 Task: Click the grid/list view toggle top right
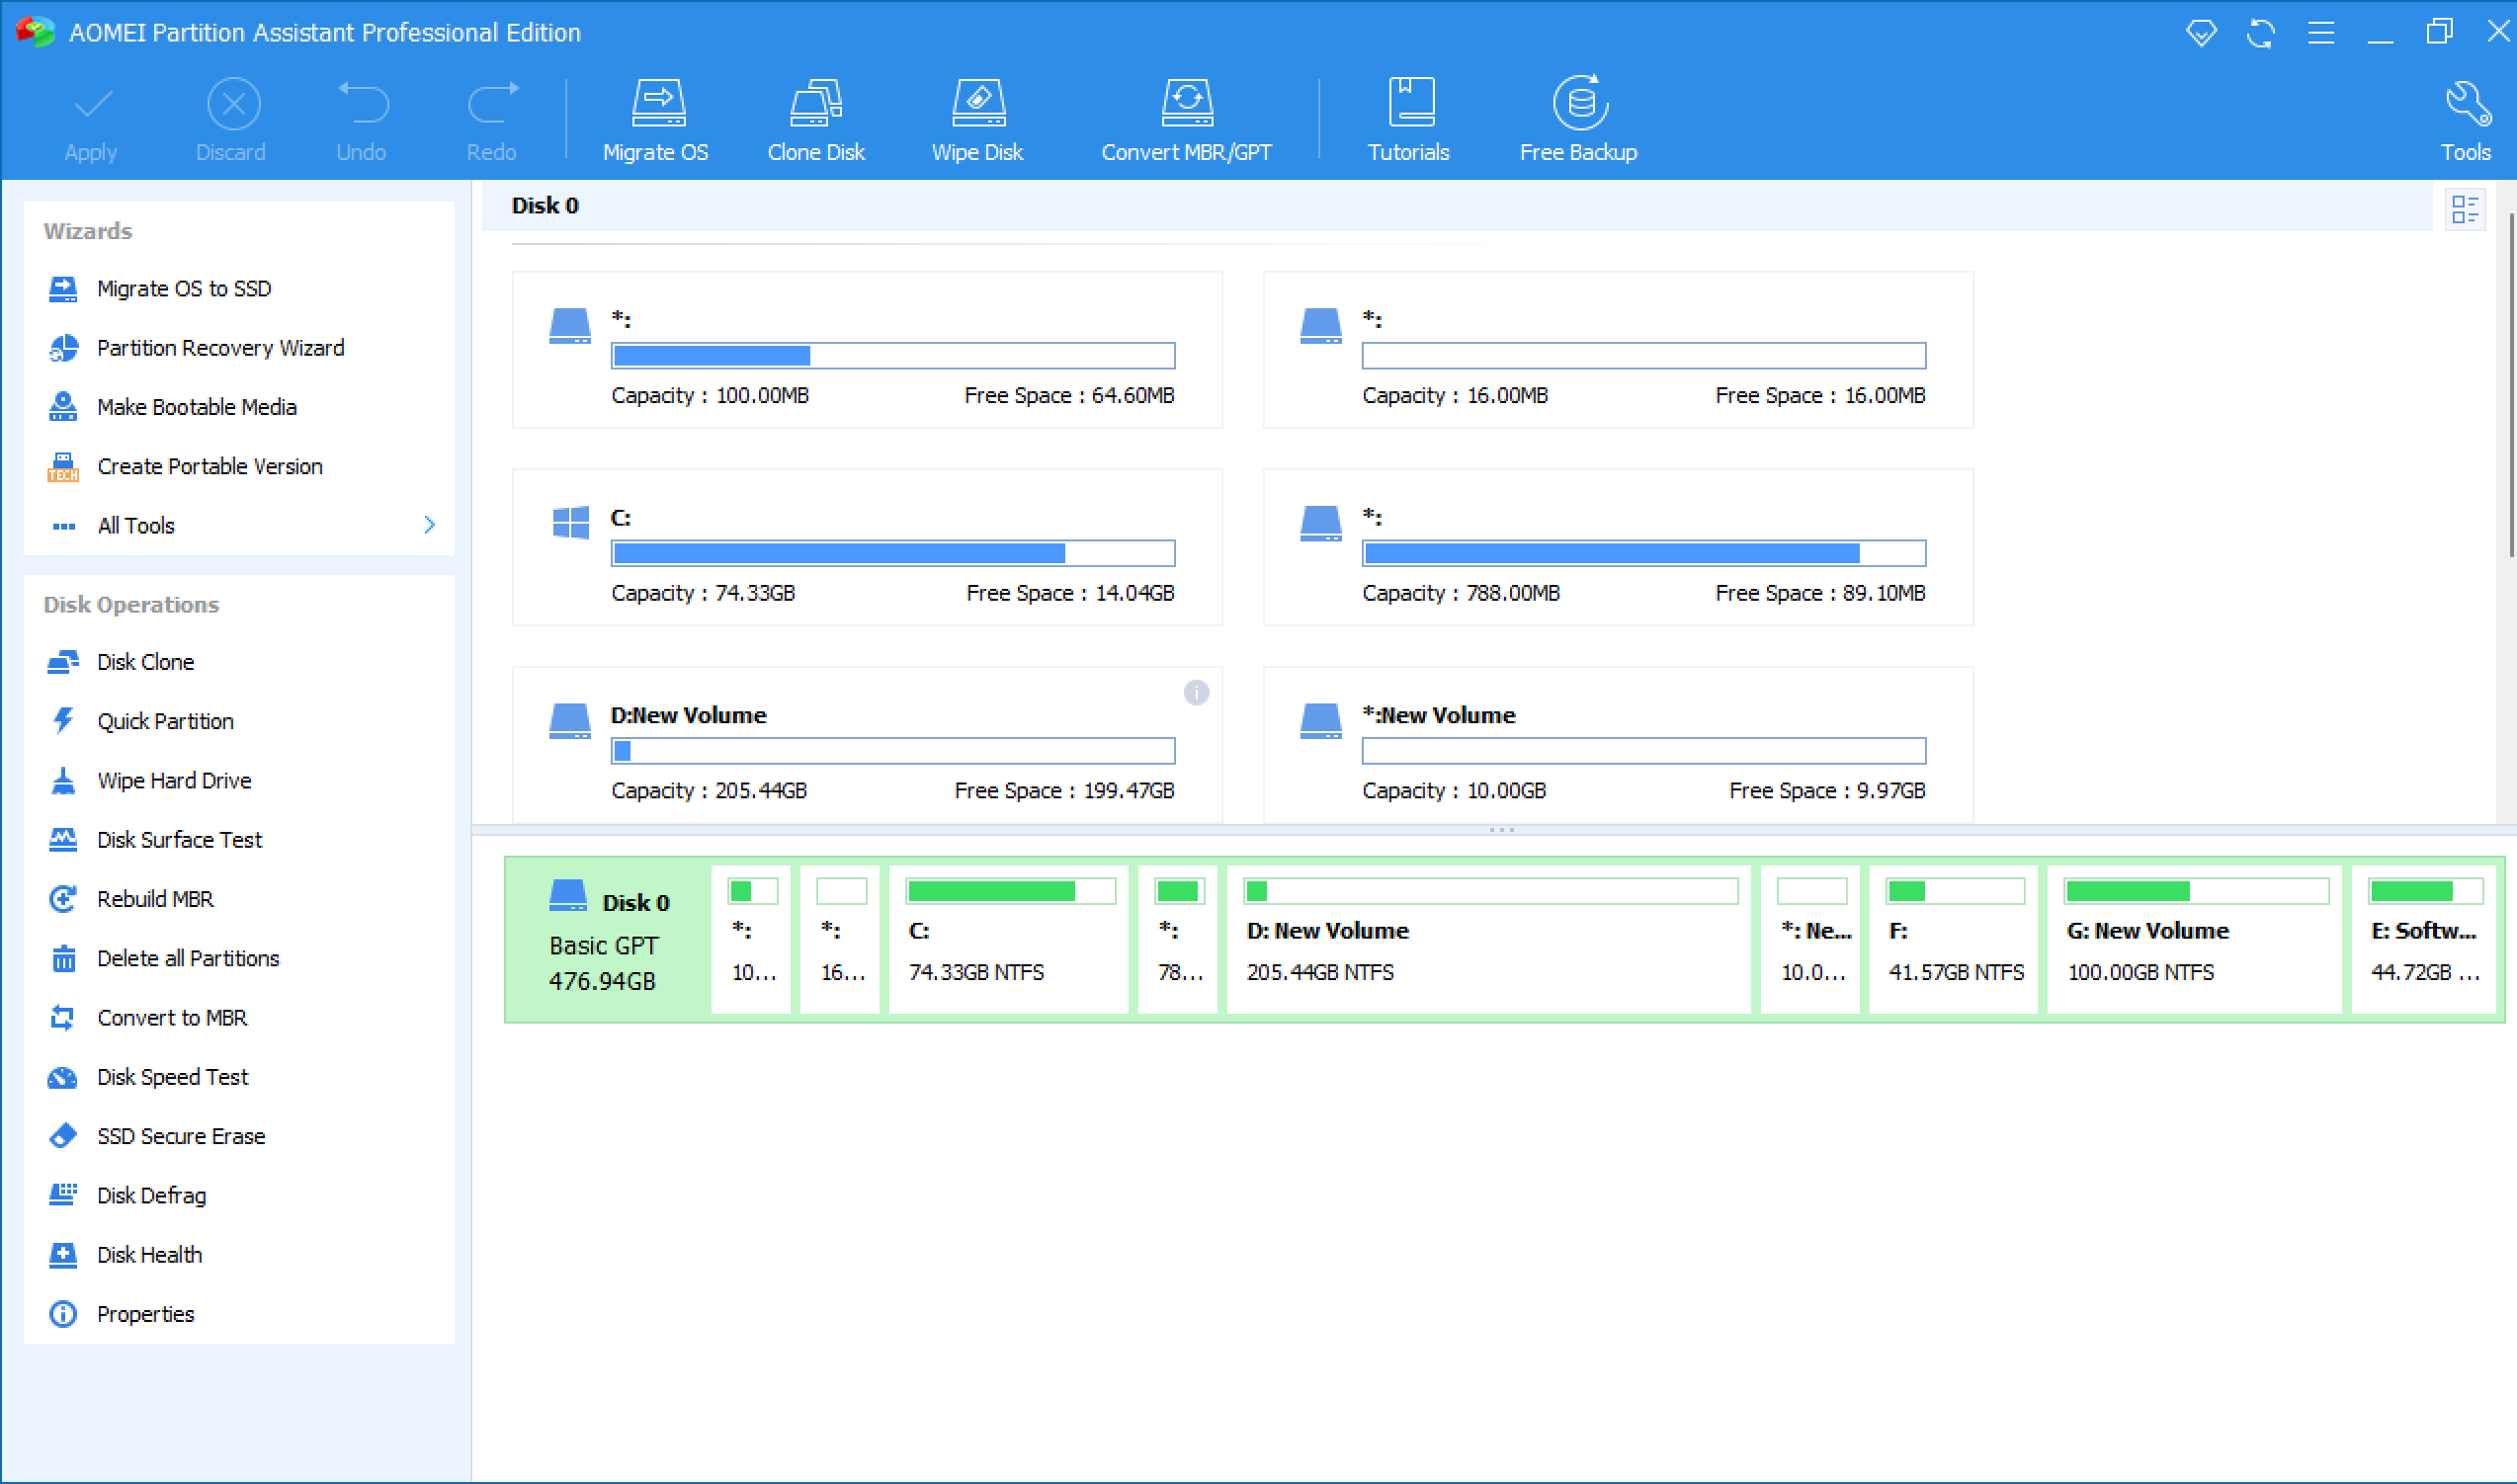tap(2466, 208)
